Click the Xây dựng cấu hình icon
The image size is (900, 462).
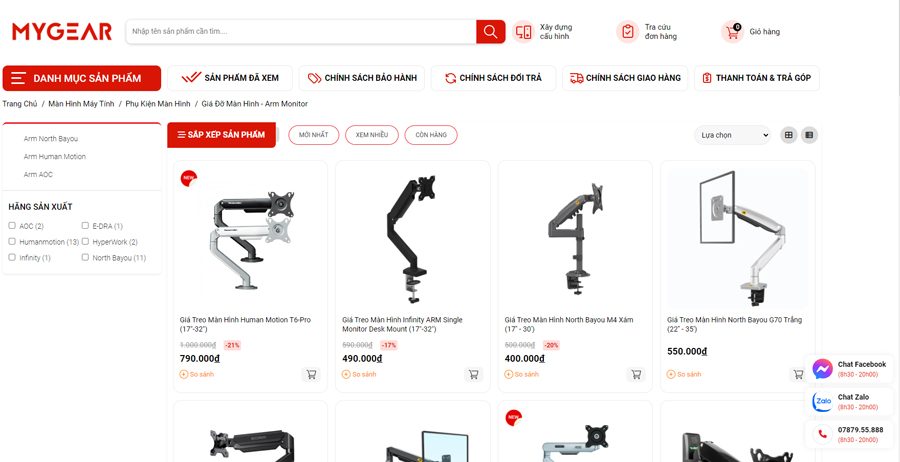pyautogui.click(x=523, y=32)
